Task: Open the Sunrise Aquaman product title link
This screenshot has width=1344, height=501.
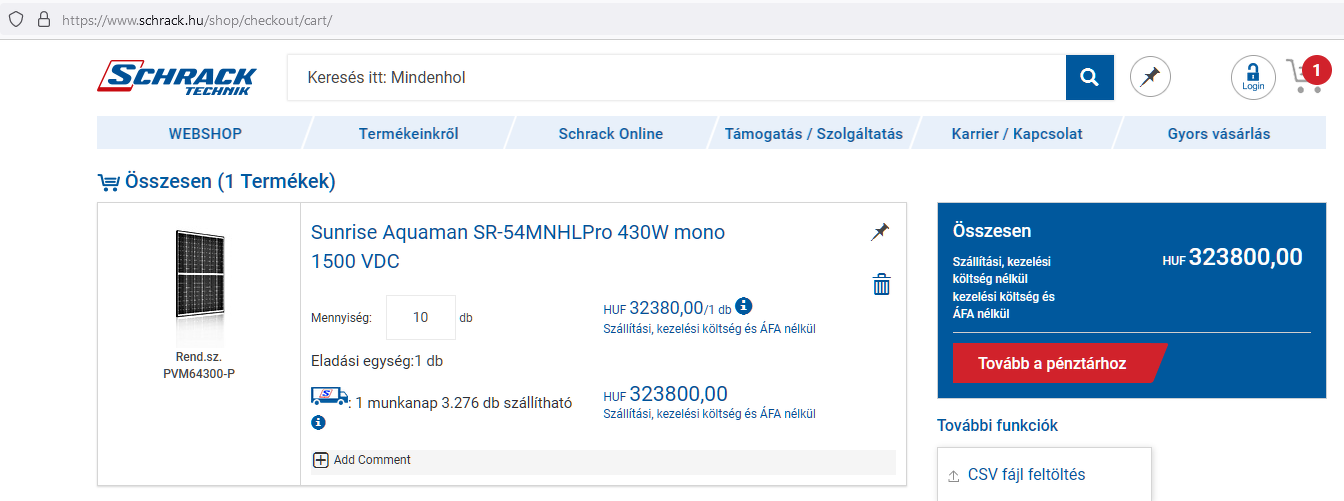Action: 518,247
